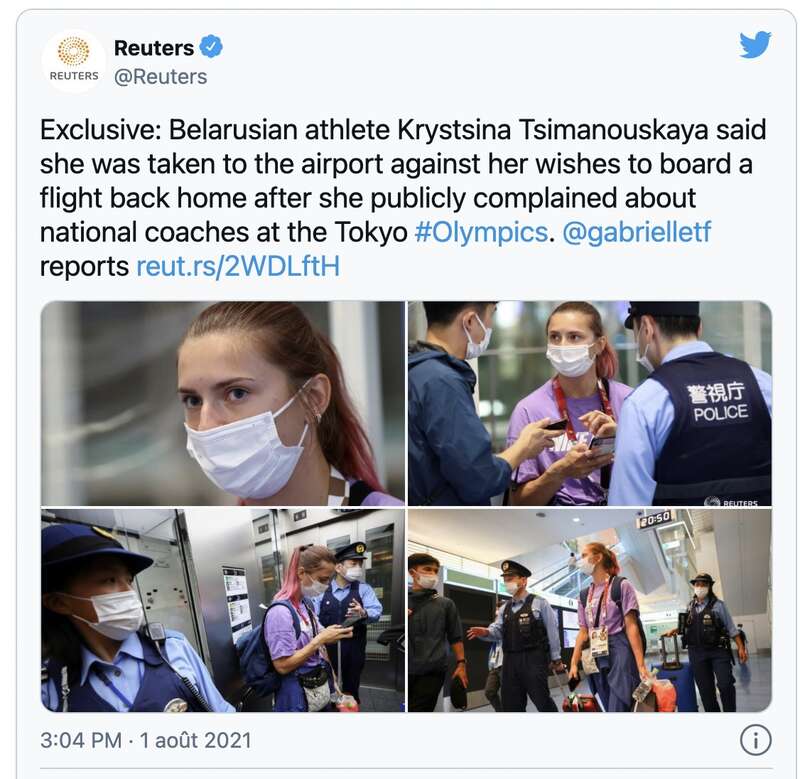Click the tweet body text

point(403,198)
